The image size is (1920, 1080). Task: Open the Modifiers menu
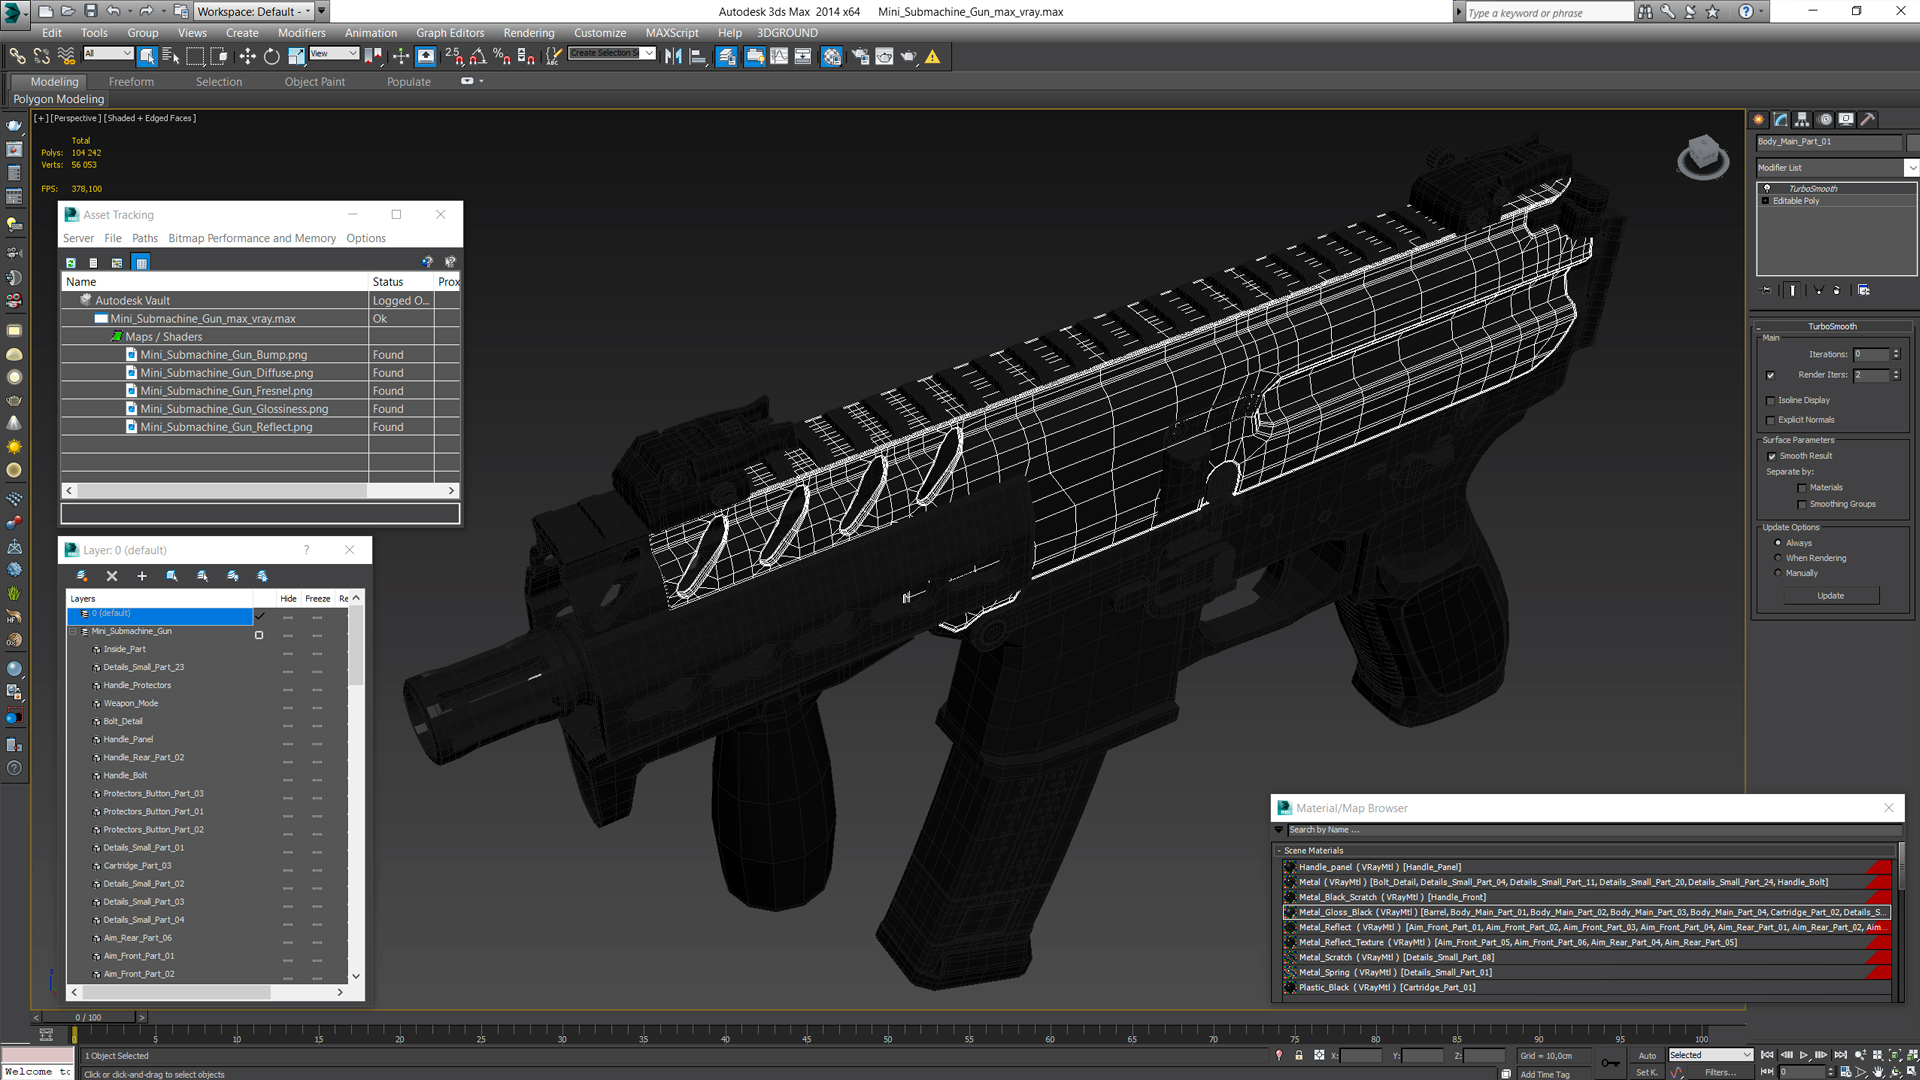coord(301,33)
